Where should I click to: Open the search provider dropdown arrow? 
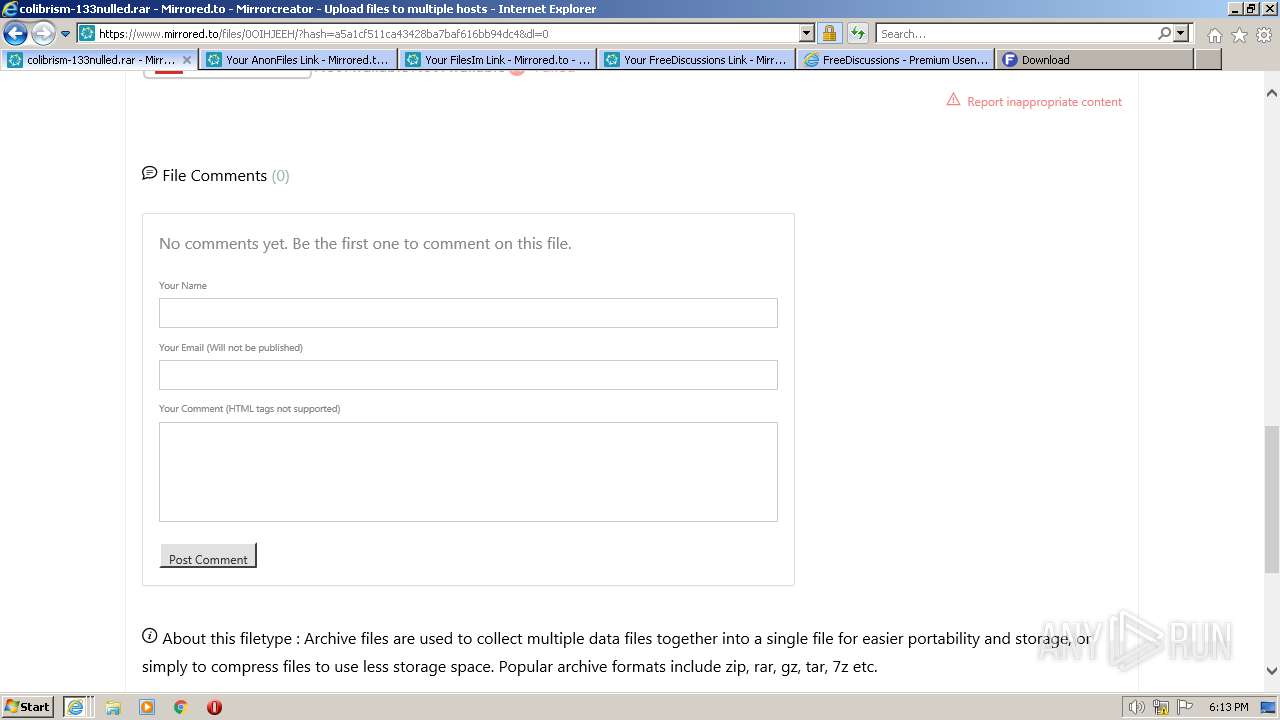pyautogui.click(x=1181, y=33)
